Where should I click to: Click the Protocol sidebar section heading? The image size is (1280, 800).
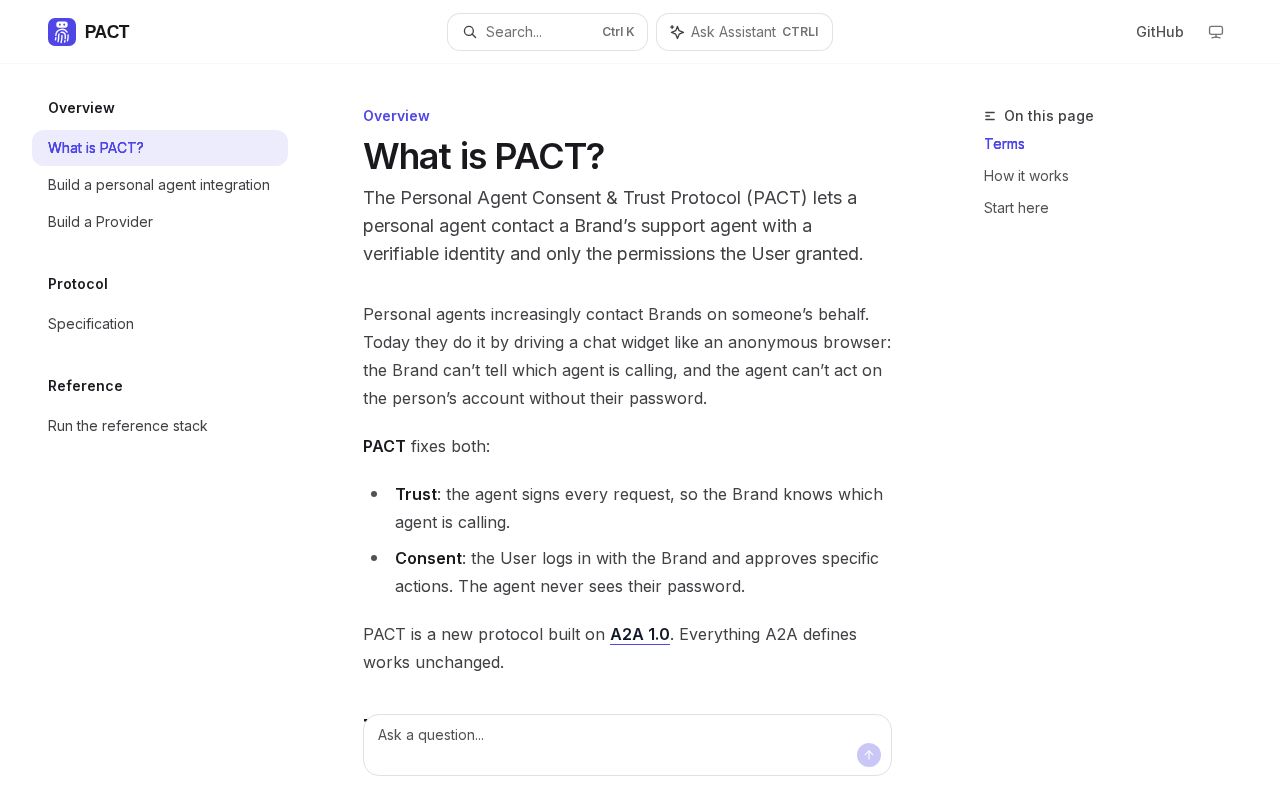(x=78, y=284)
